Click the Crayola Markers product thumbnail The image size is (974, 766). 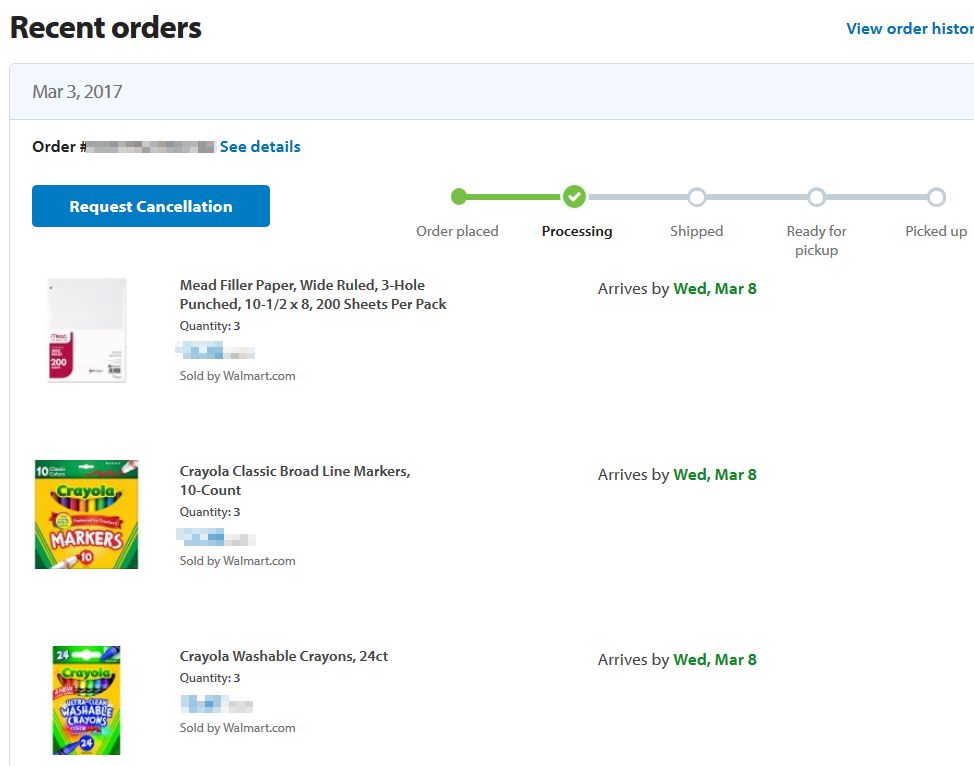(x=86, y=515)
